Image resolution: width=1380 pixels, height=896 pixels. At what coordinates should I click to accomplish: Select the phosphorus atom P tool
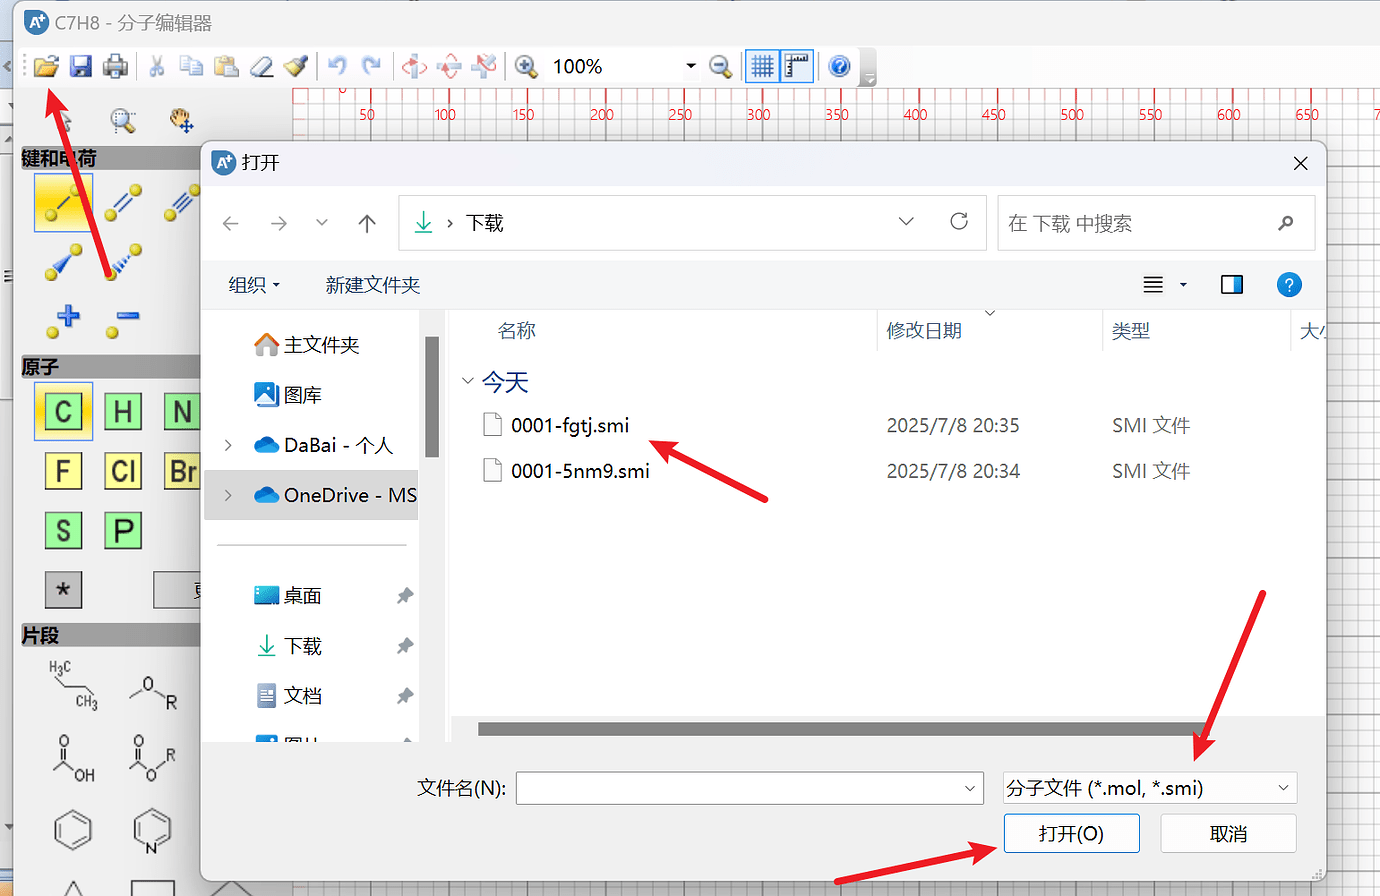click(x=122, y=530)
